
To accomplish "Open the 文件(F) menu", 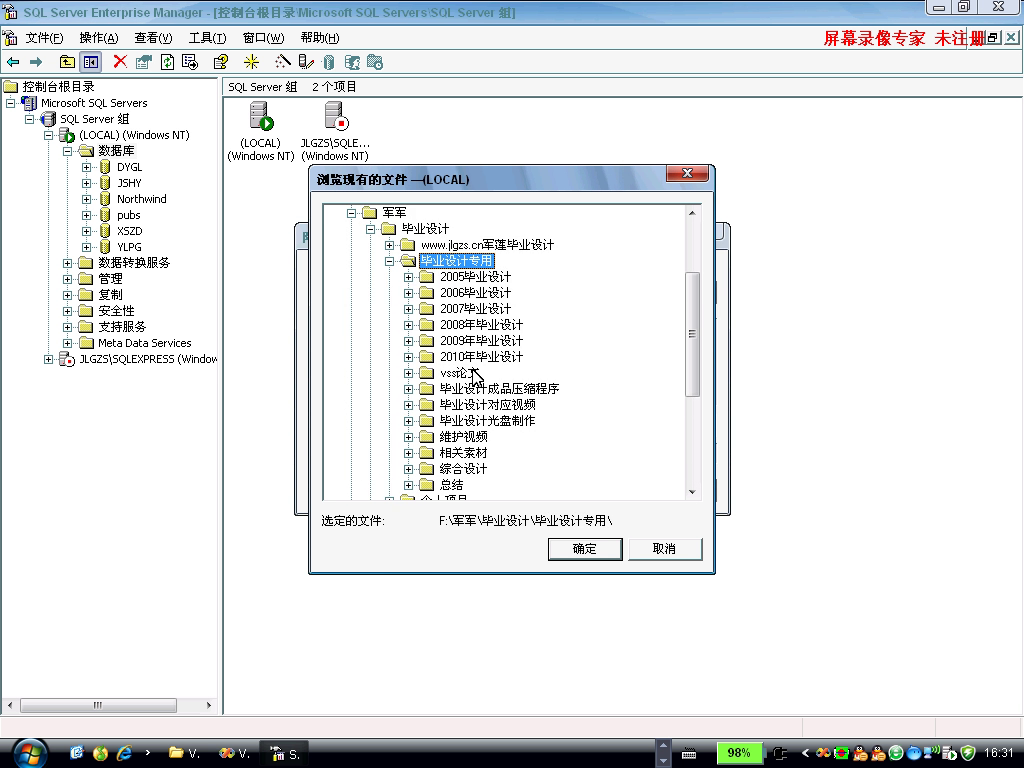I will pyautogui.click(x=44, y=38).
